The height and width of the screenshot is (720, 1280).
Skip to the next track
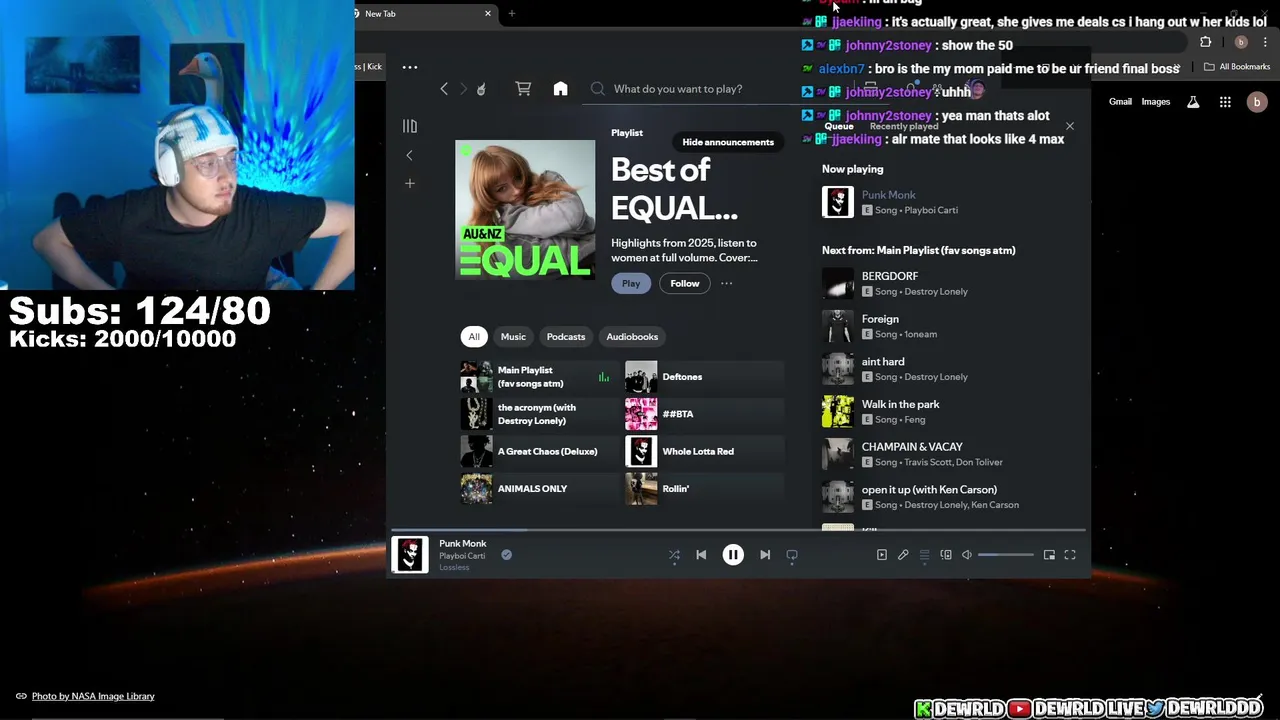[765, 555]
